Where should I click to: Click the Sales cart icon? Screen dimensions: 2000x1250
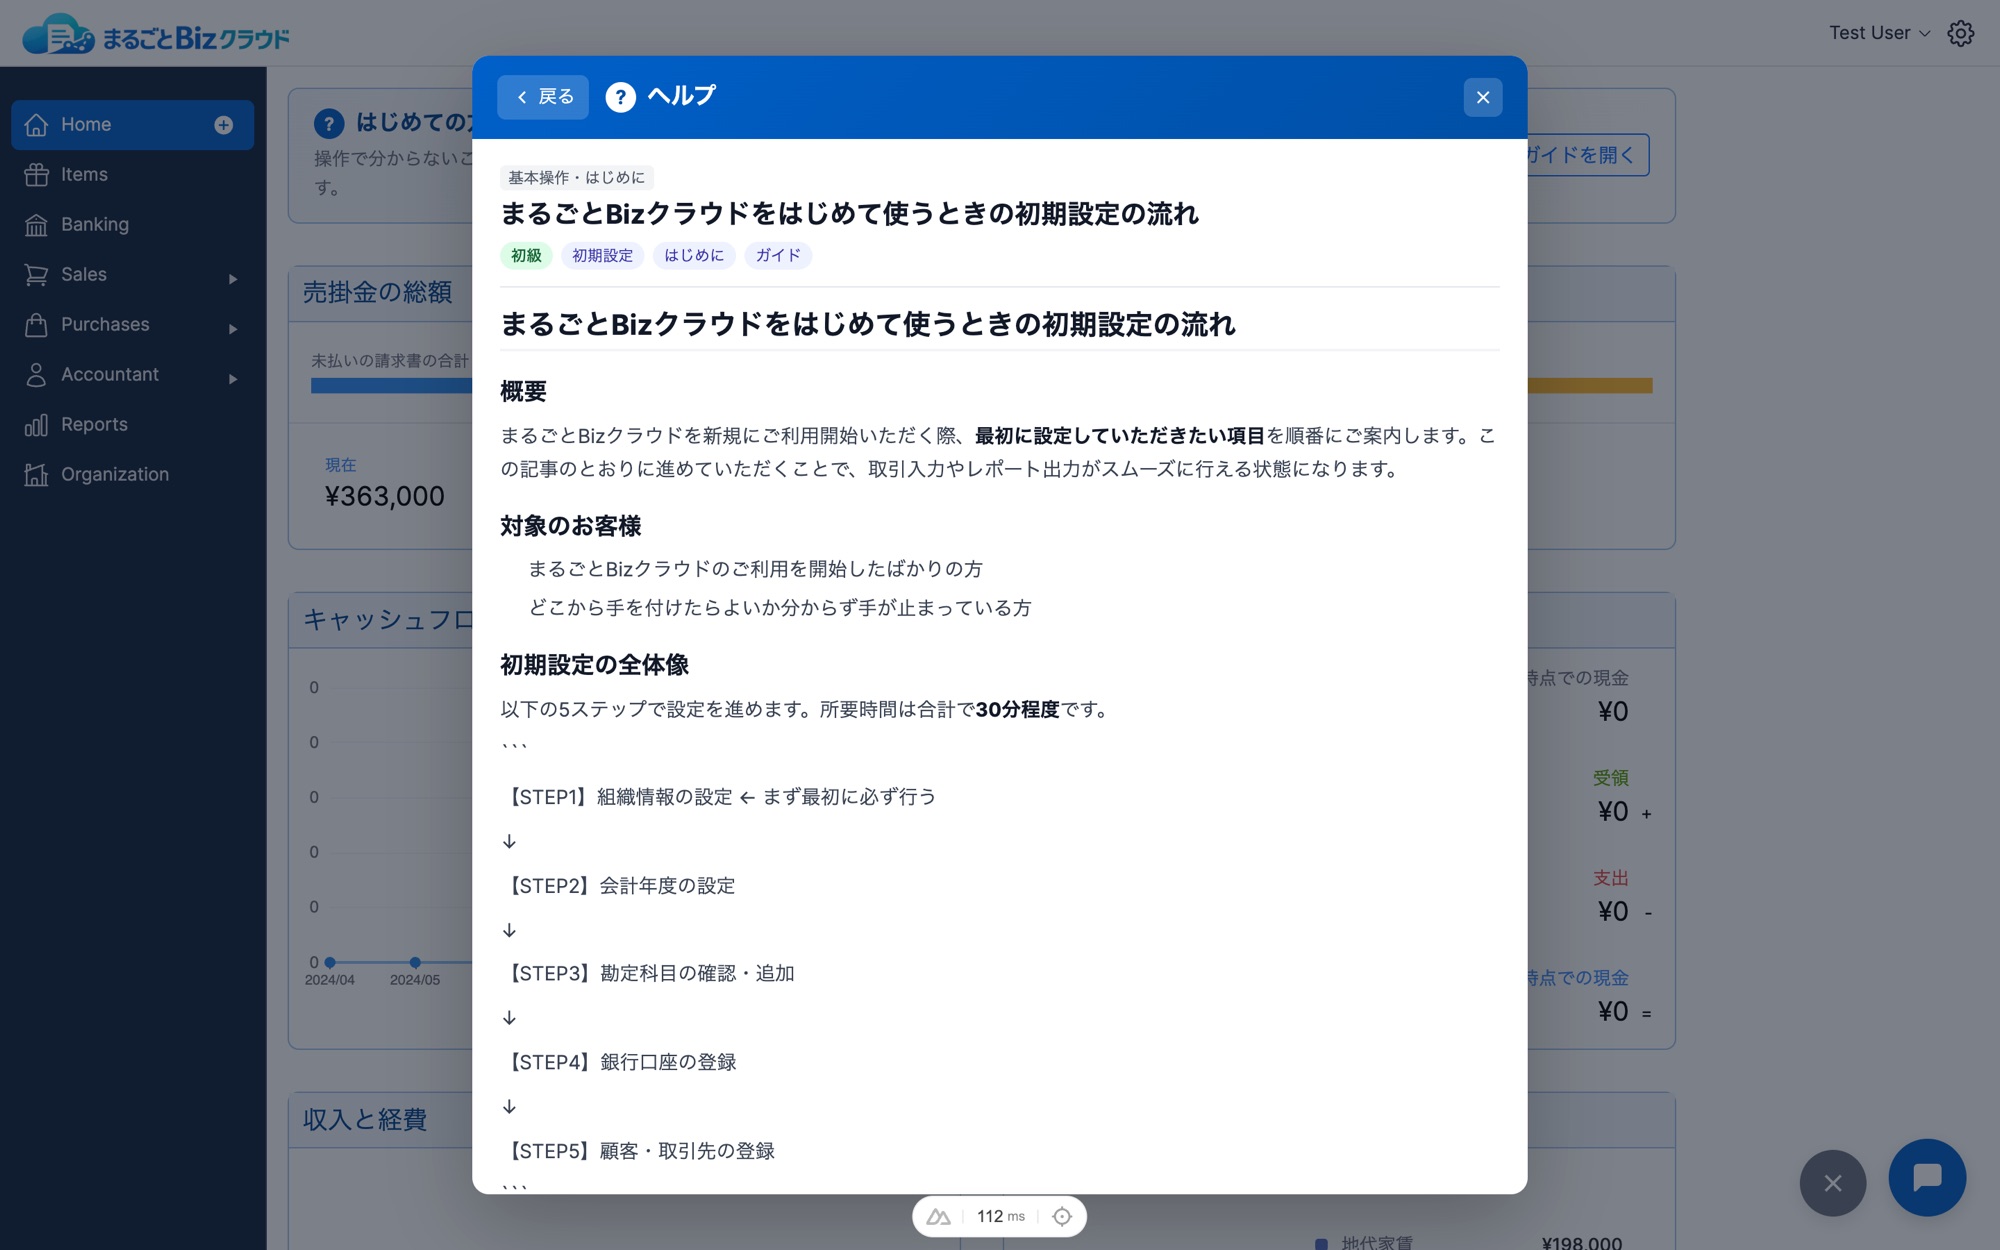[36, 275]
